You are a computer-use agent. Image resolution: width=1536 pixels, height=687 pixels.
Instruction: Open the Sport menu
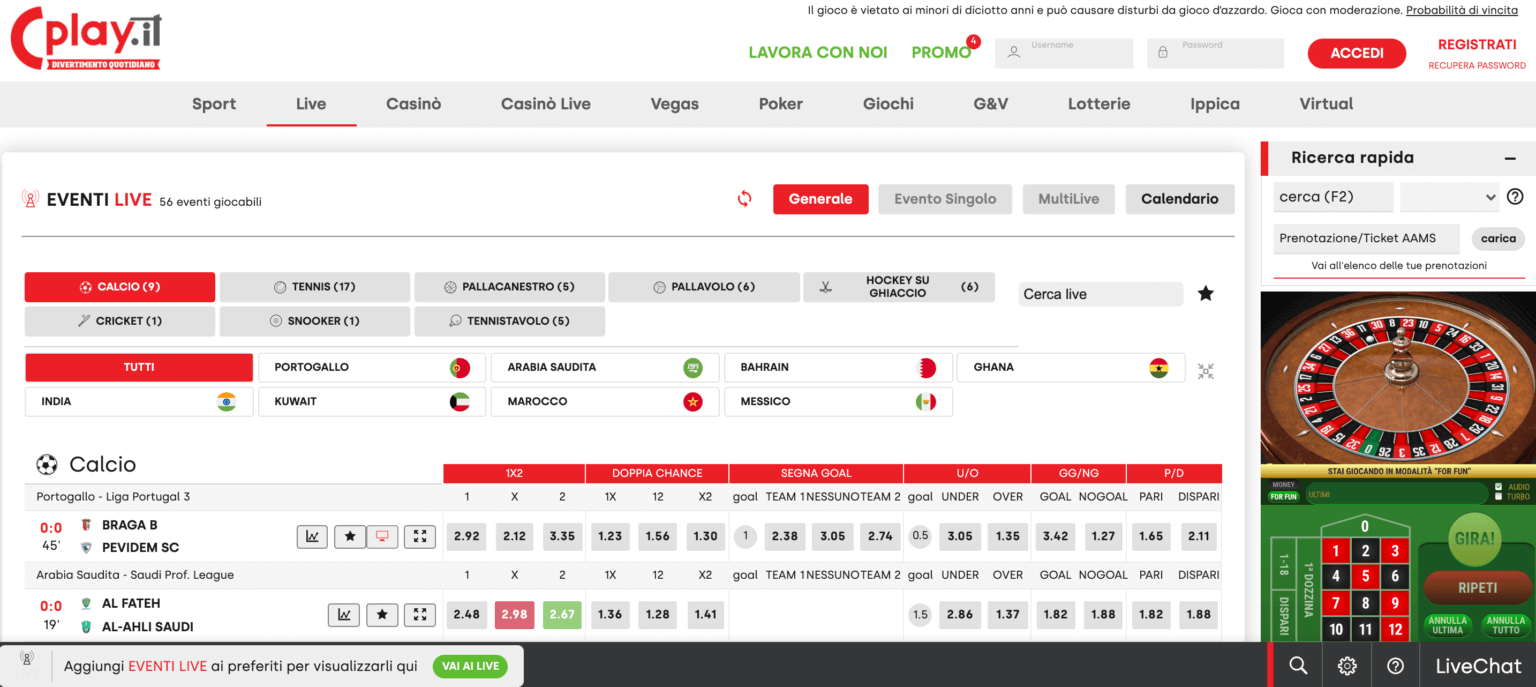[x=214, y=104]
